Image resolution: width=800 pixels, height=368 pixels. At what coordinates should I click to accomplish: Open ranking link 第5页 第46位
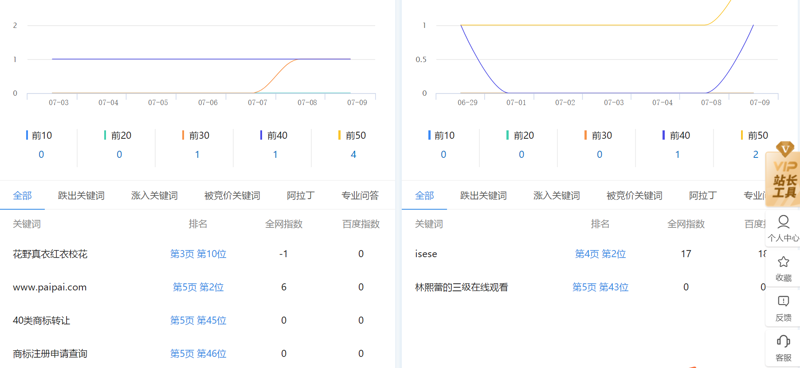(x=198, y=354)
